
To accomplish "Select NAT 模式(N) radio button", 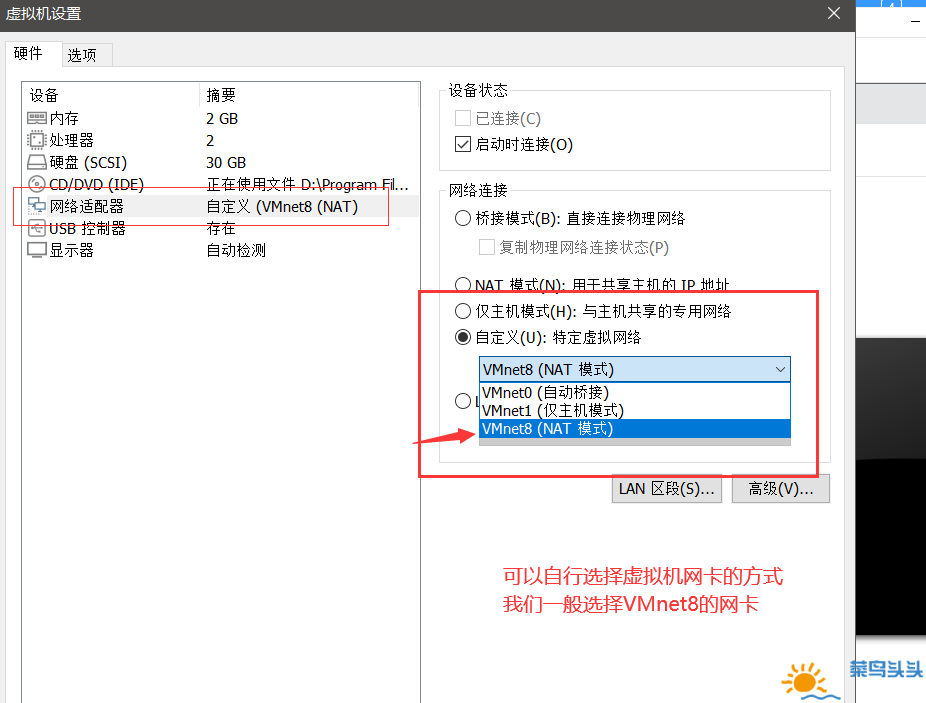I will [x=462, y=285].
